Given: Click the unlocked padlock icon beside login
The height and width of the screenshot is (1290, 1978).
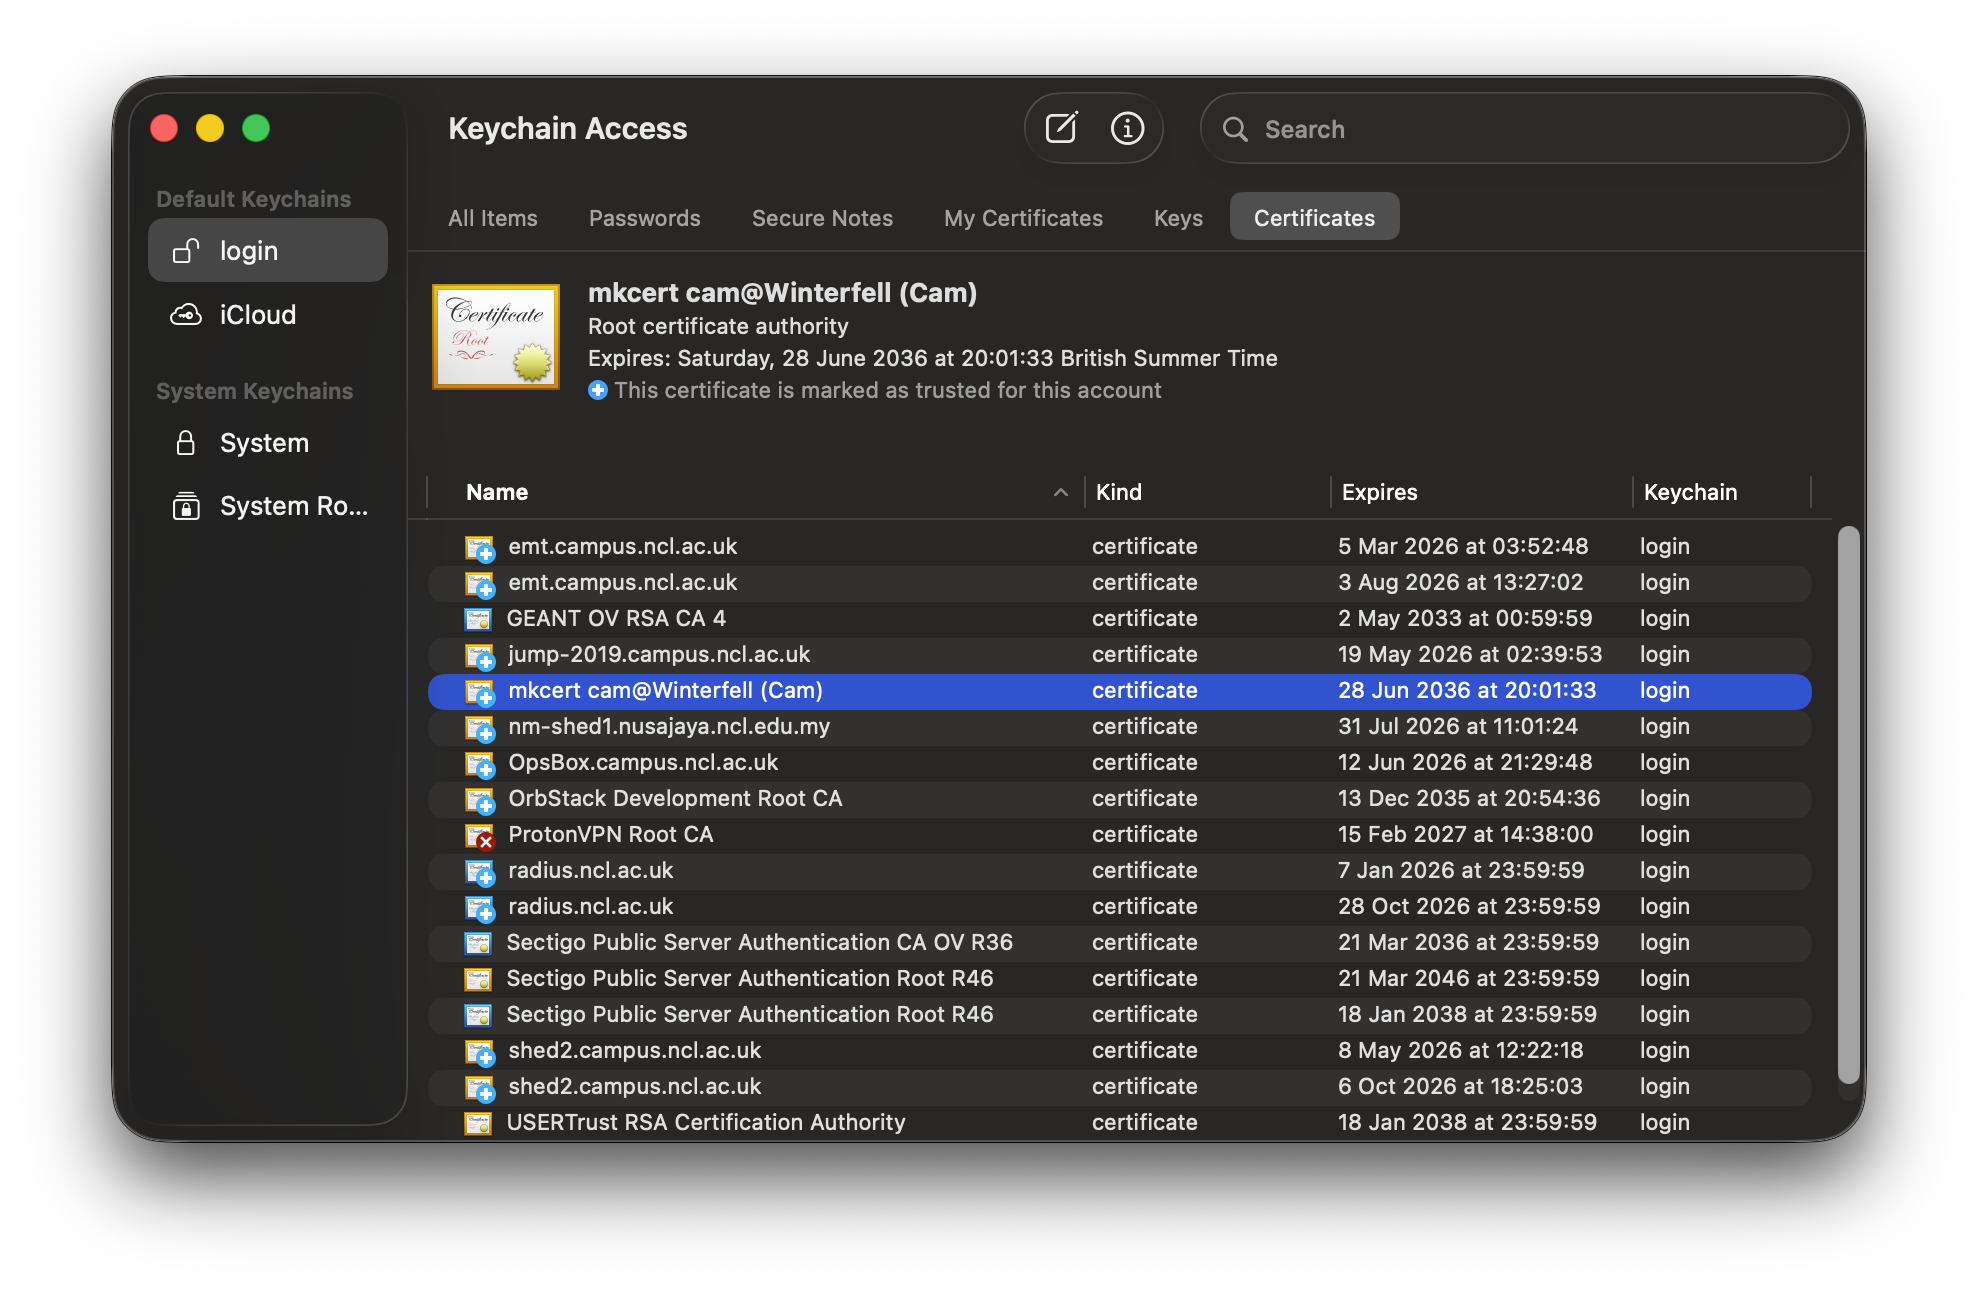Looking at the screenshot, I should pyautogui.click(x=186, y=251).
